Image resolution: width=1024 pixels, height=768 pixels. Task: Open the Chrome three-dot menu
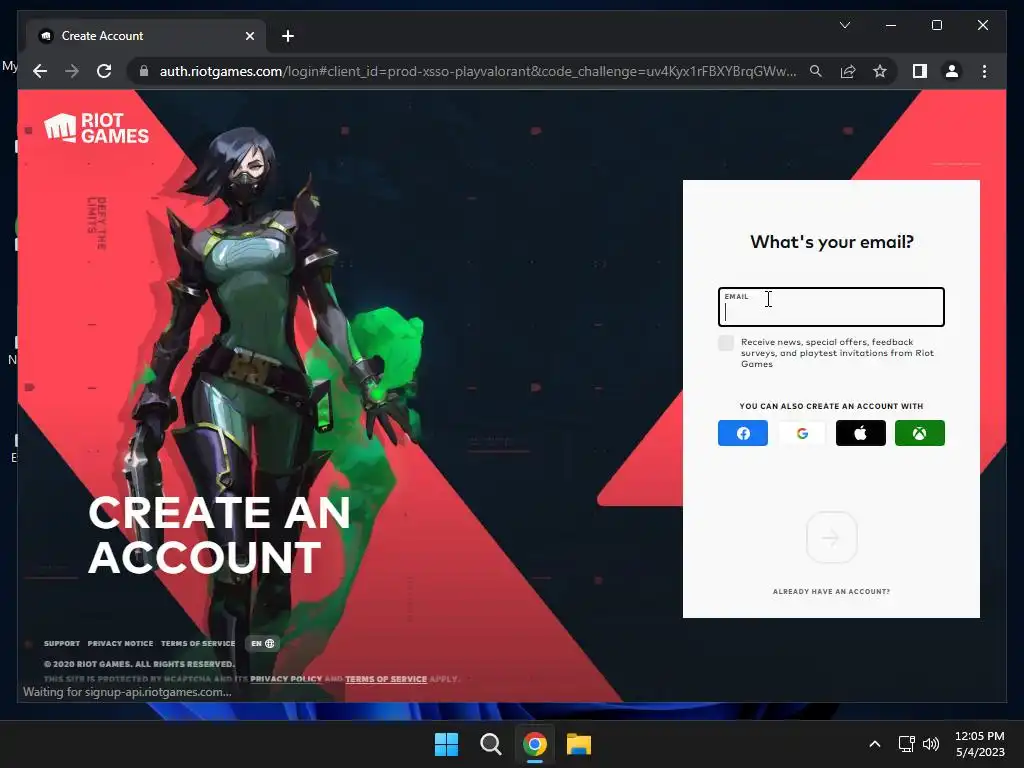[x=984, y=71]
